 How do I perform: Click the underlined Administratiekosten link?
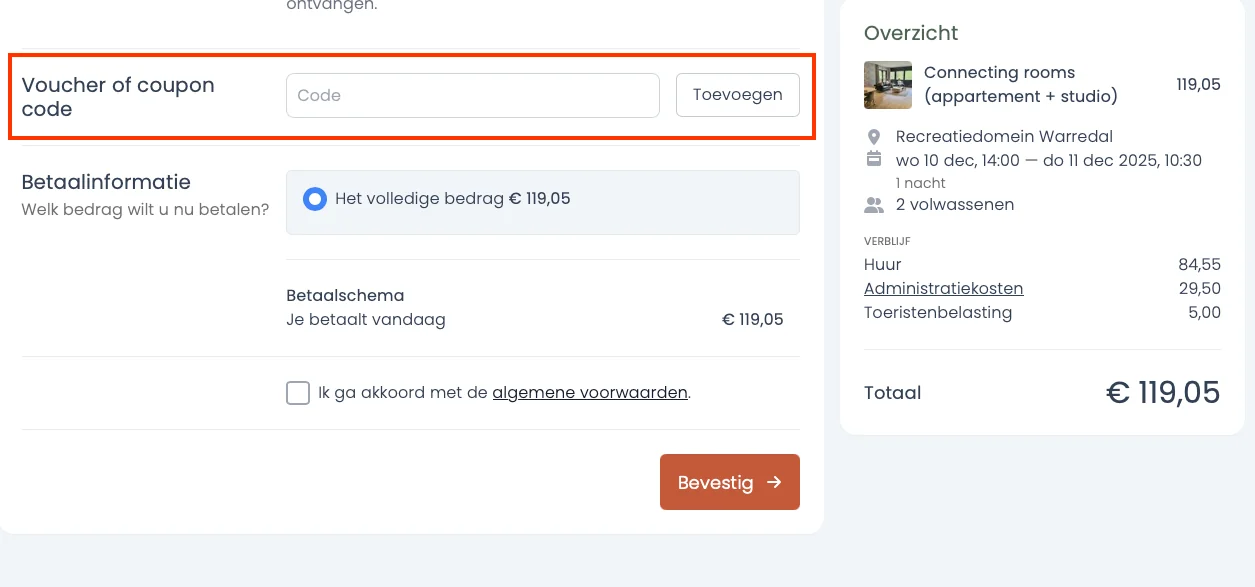(x=943, y=288)
